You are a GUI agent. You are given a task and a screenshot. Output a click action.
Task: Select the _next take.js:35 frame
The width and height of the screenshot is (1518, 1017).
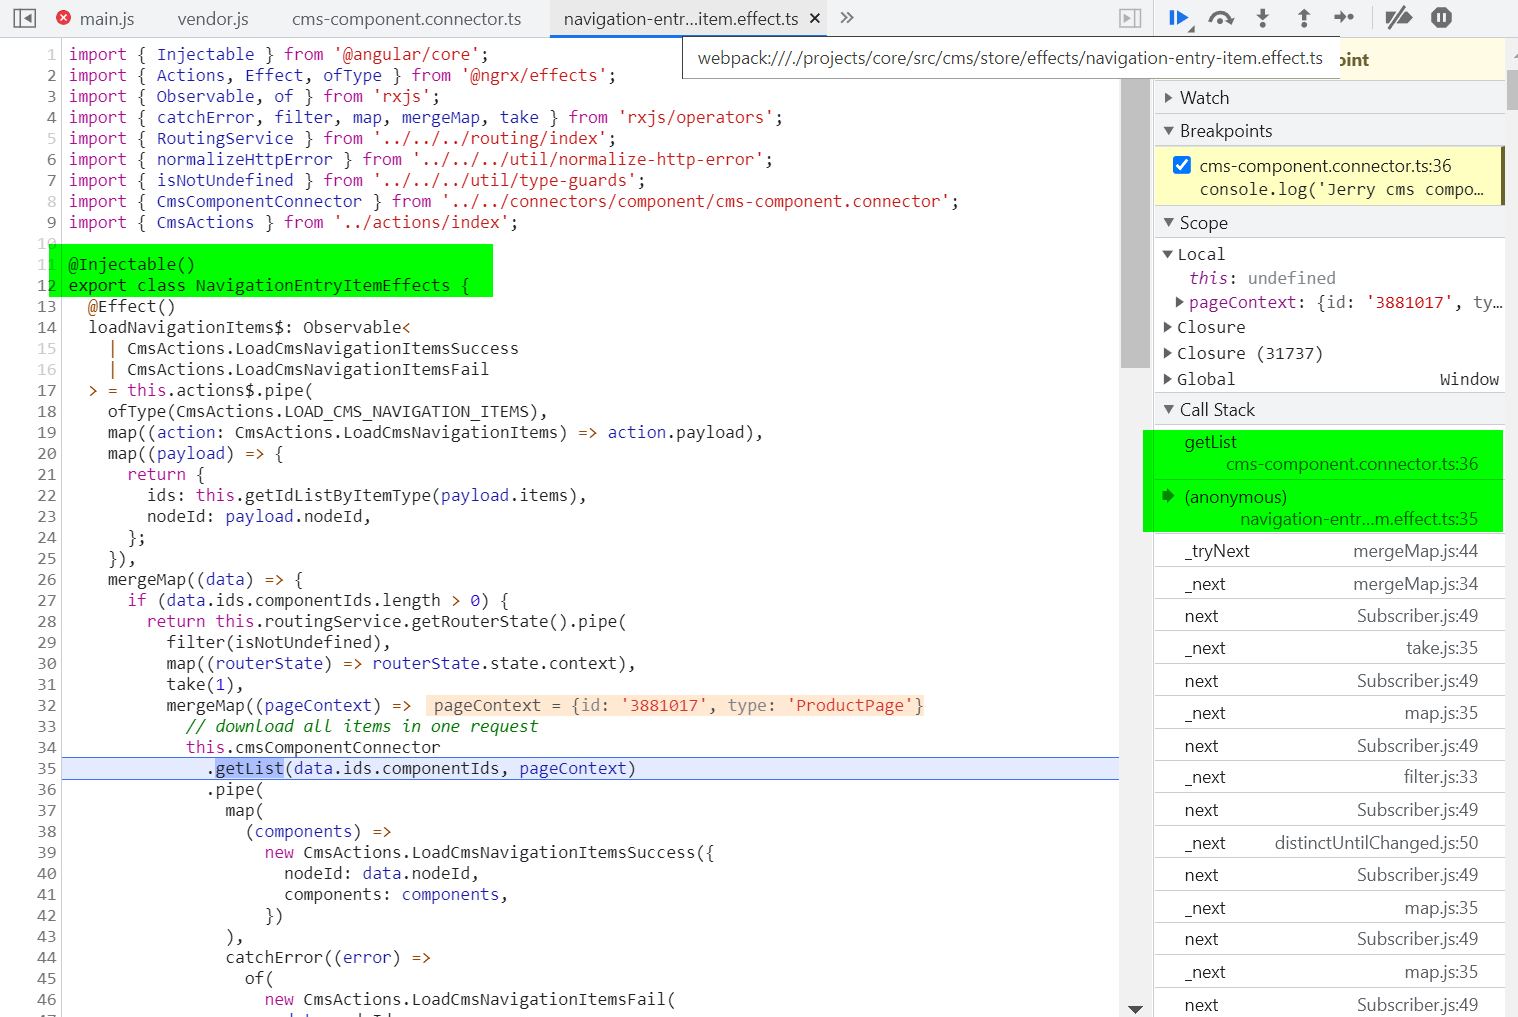[1330, 648]
